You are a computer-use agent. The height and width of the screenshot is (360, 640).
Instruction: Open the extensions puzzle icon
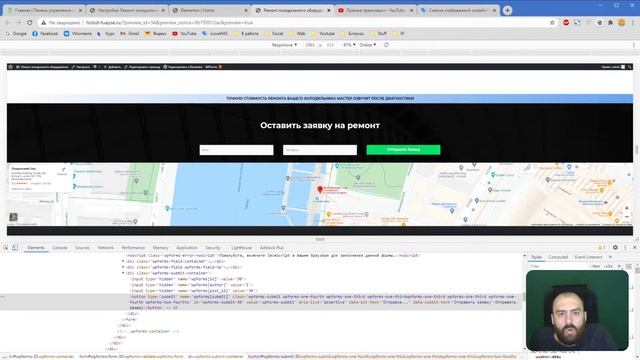(610, 23)
